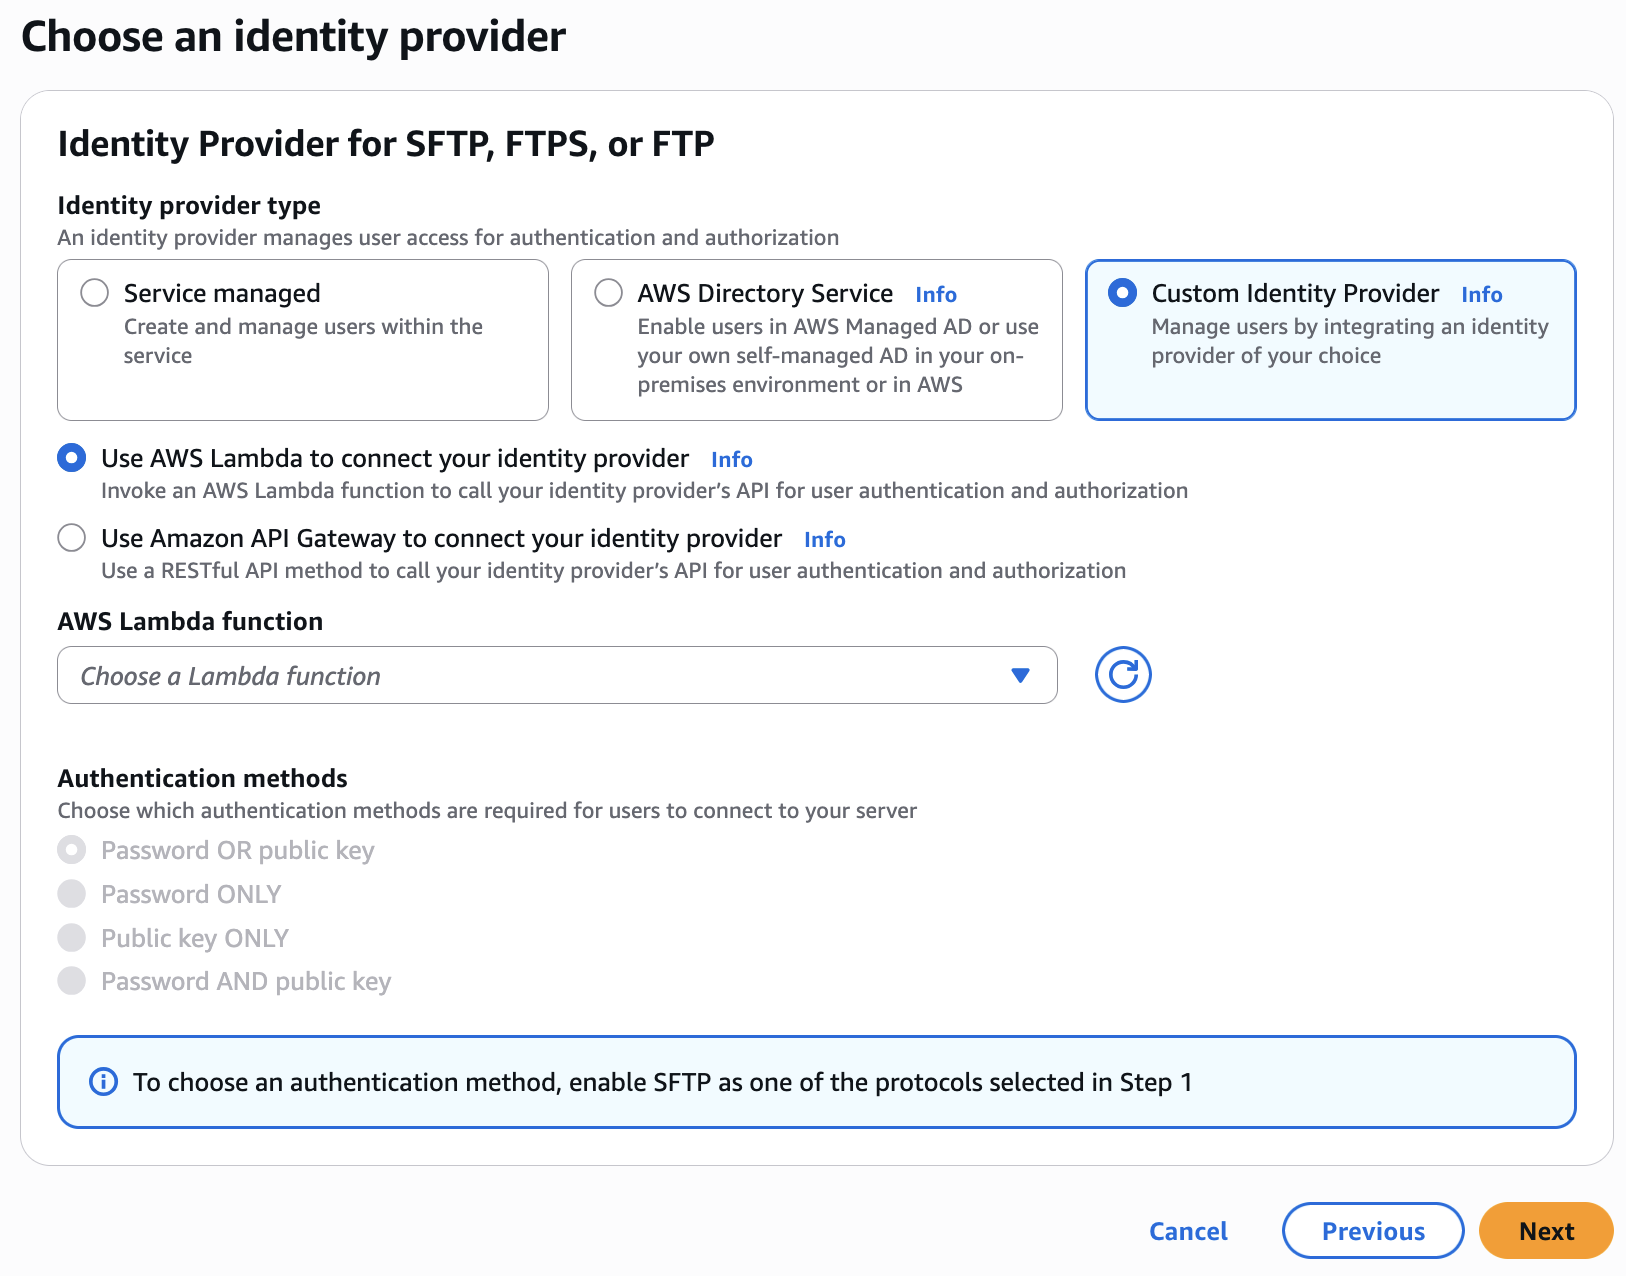Select AWS Directory Service option
The height and width of the screenshot is (1276, 1626).
click(x=608, y=293)
